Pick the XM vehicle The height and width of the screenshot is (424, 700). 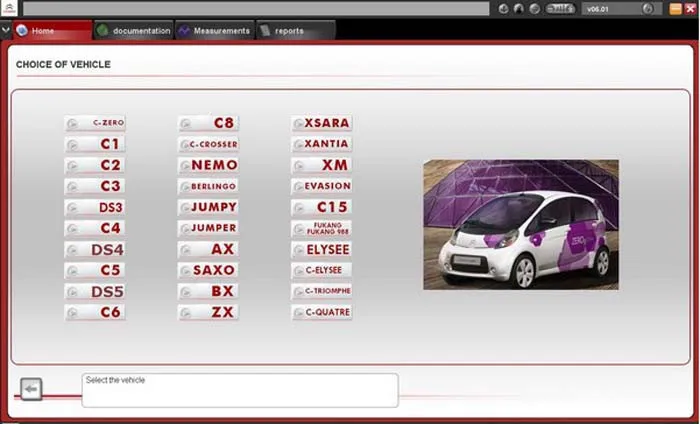pyautogui.click(x=322, y=165)
